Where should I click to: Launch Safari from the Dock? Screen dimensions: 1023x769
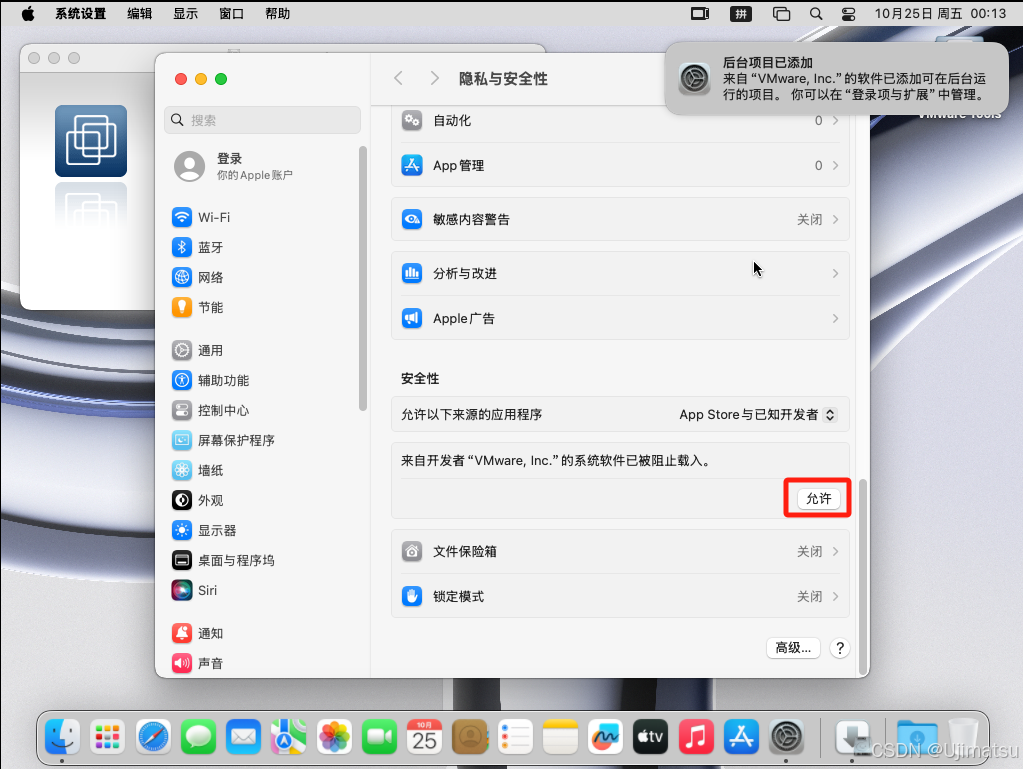pos(153,737)
